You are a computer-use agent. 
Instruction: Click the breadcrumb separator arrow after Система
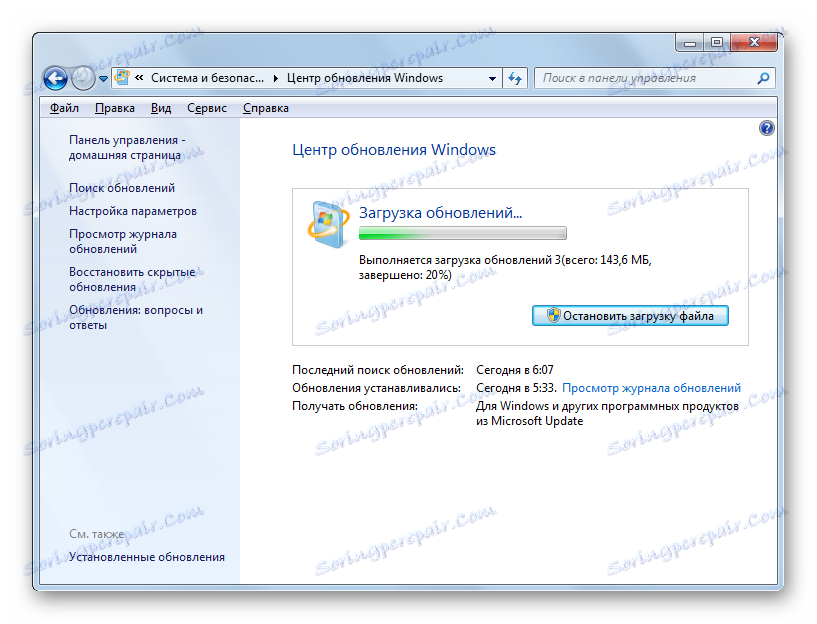(x=276, y=79)
